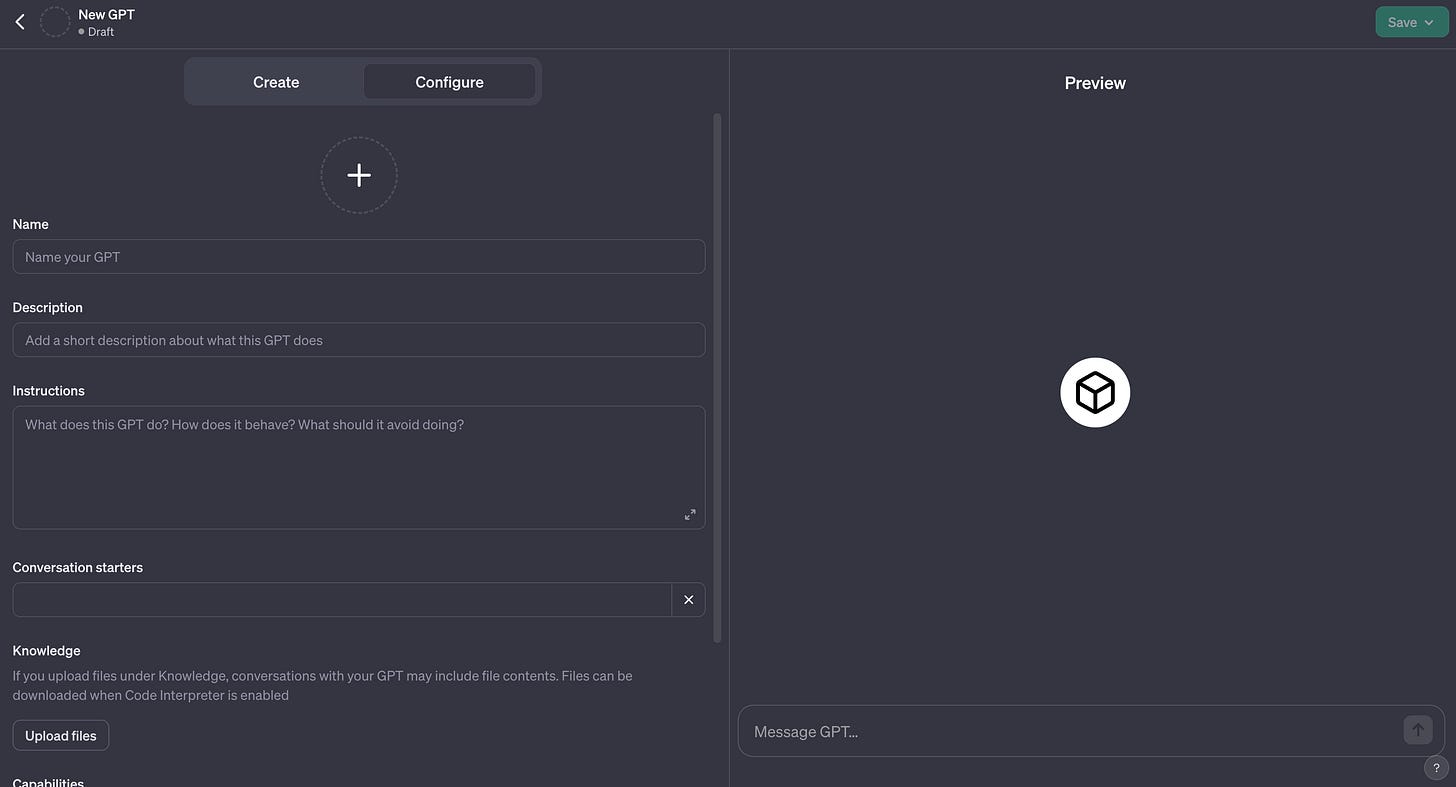Viewport: 1456px width, 787px height.
Task: Add a profile image with the plus icon
Action: (x=359, y=175)
